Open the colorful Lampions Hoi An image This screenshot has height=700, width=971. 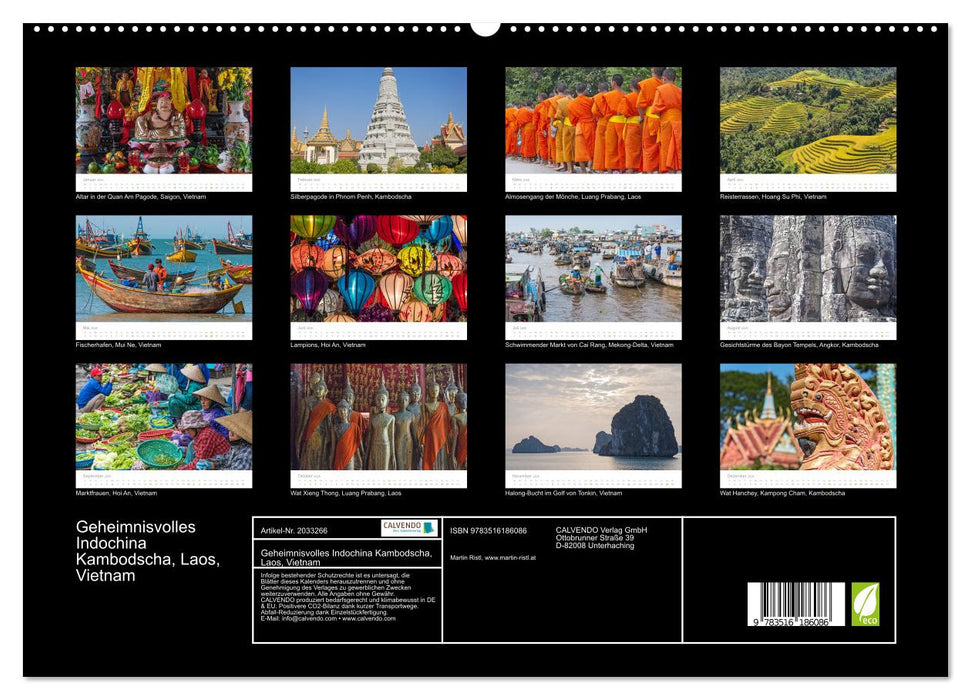tap(378, 268)
